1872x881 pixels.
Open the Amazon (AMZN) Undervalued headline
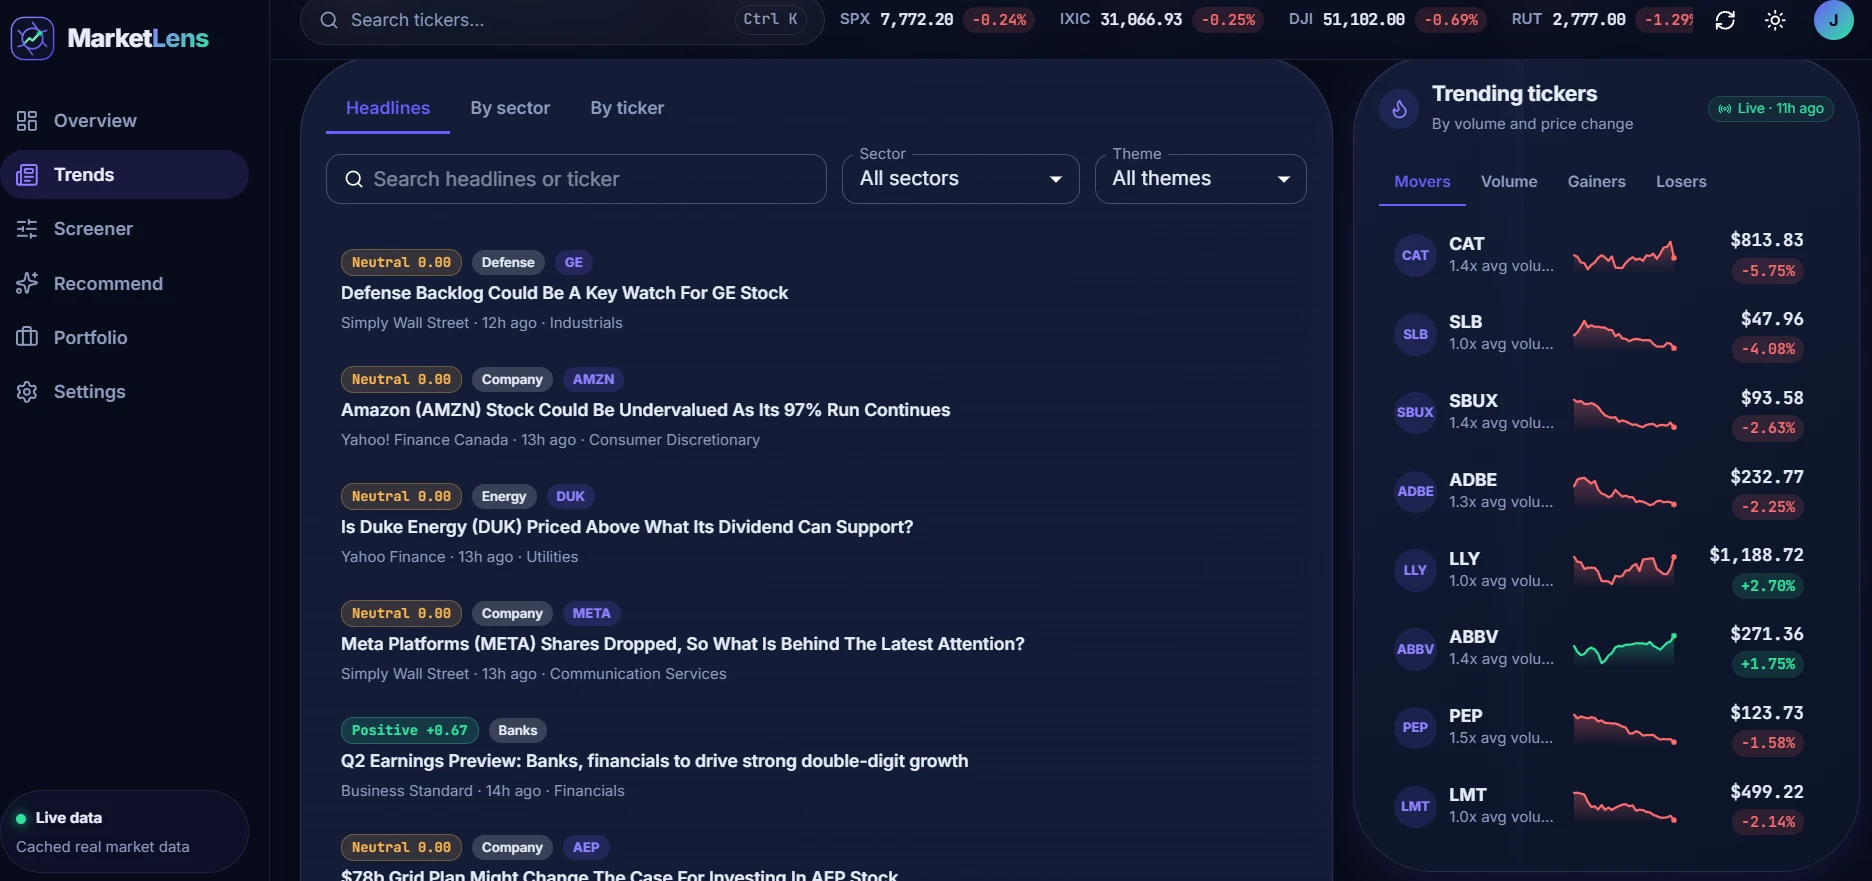tap(645, 410)
